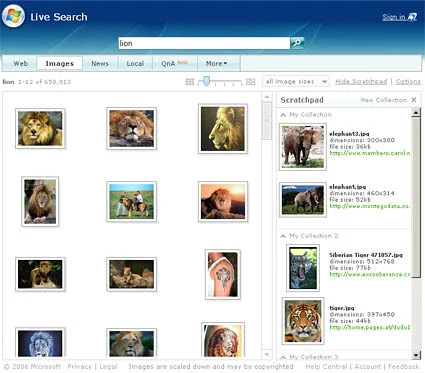Click the Scratchpad scrollbar thumb

[415, 197]
